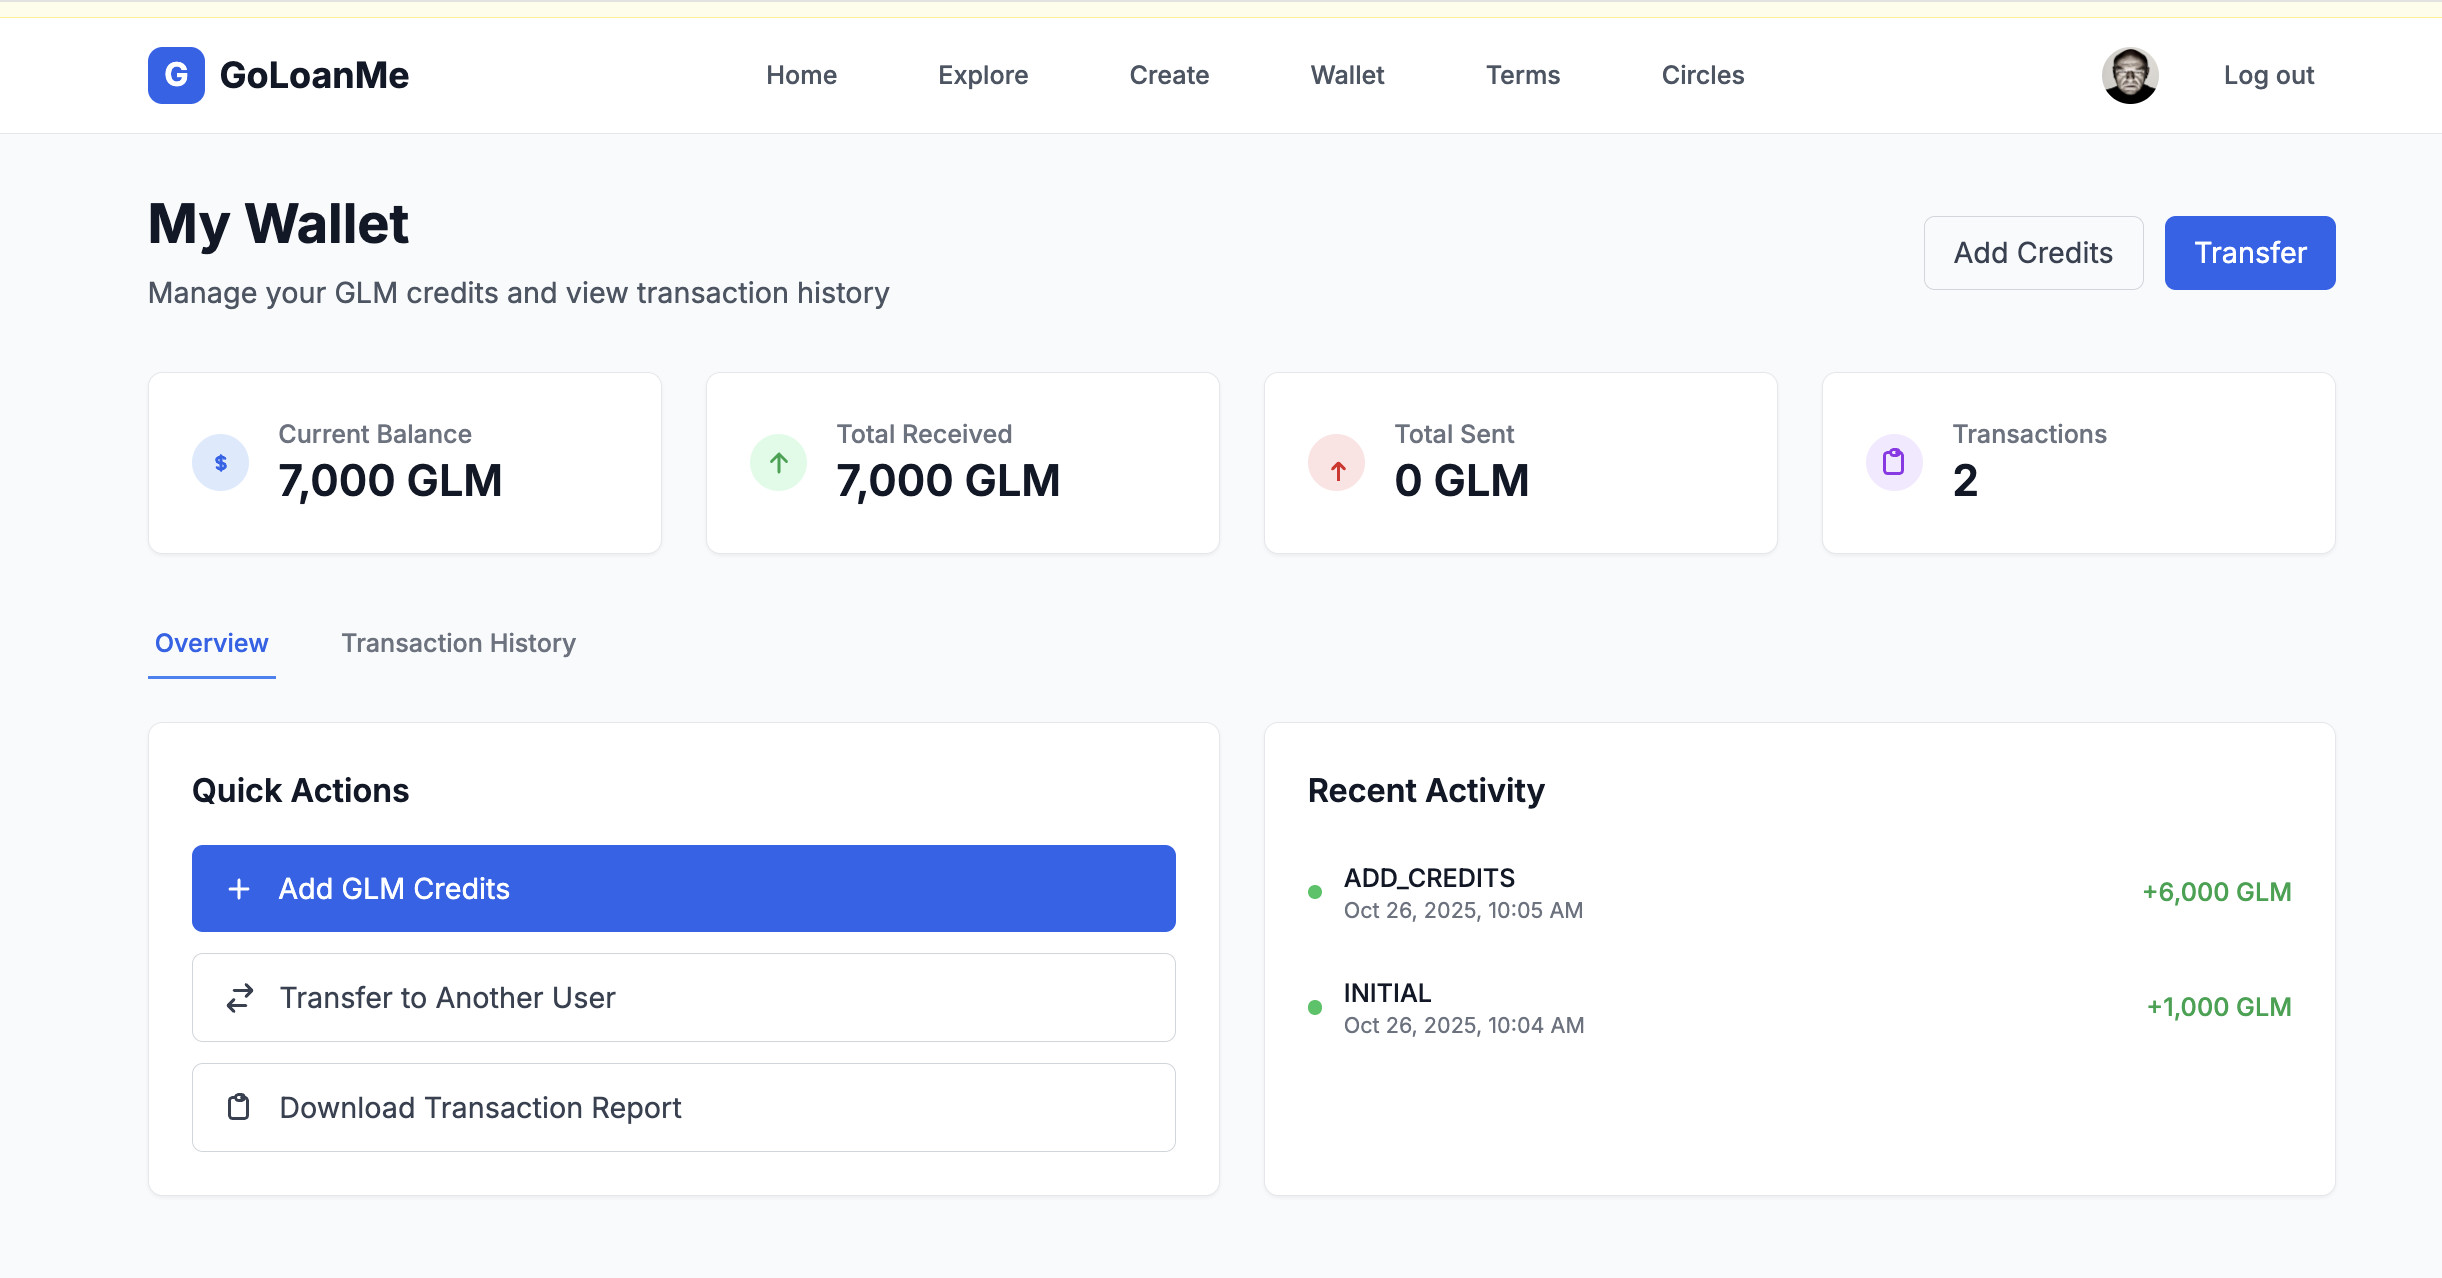Screen dimensions: 2442x1278
Task: Open the ADD_CREDITS activity entry
Action: (x=1428, y=879)
